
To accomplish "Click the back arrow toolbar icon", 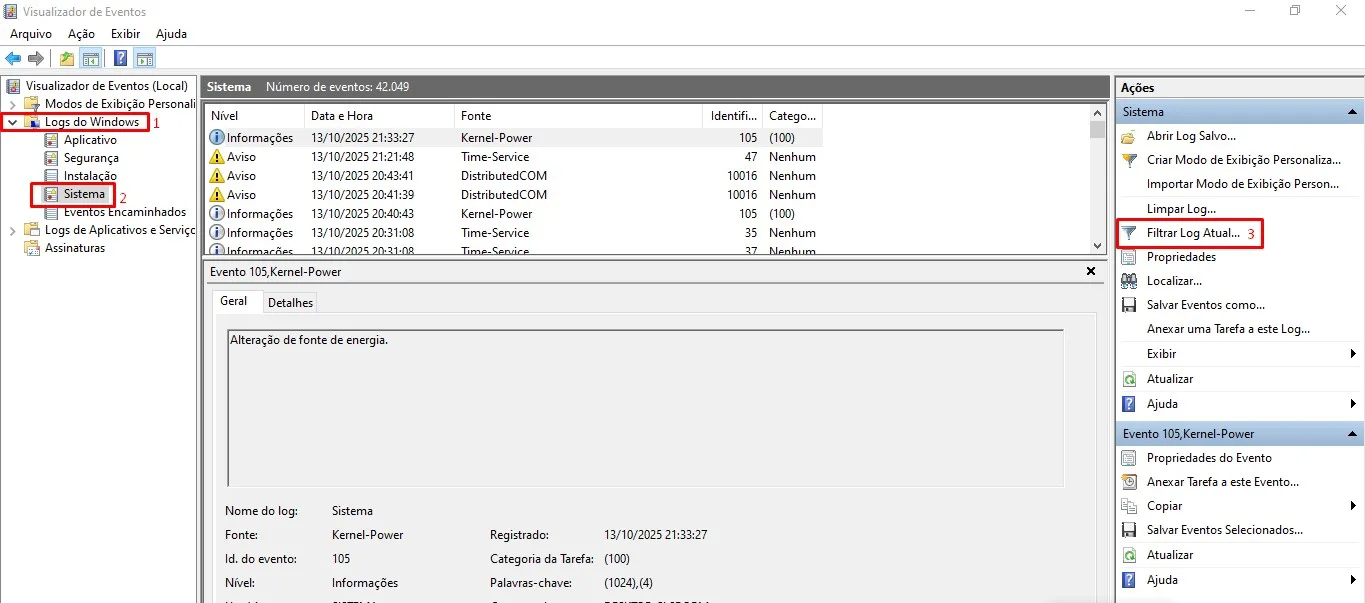I will coord(13,58).
